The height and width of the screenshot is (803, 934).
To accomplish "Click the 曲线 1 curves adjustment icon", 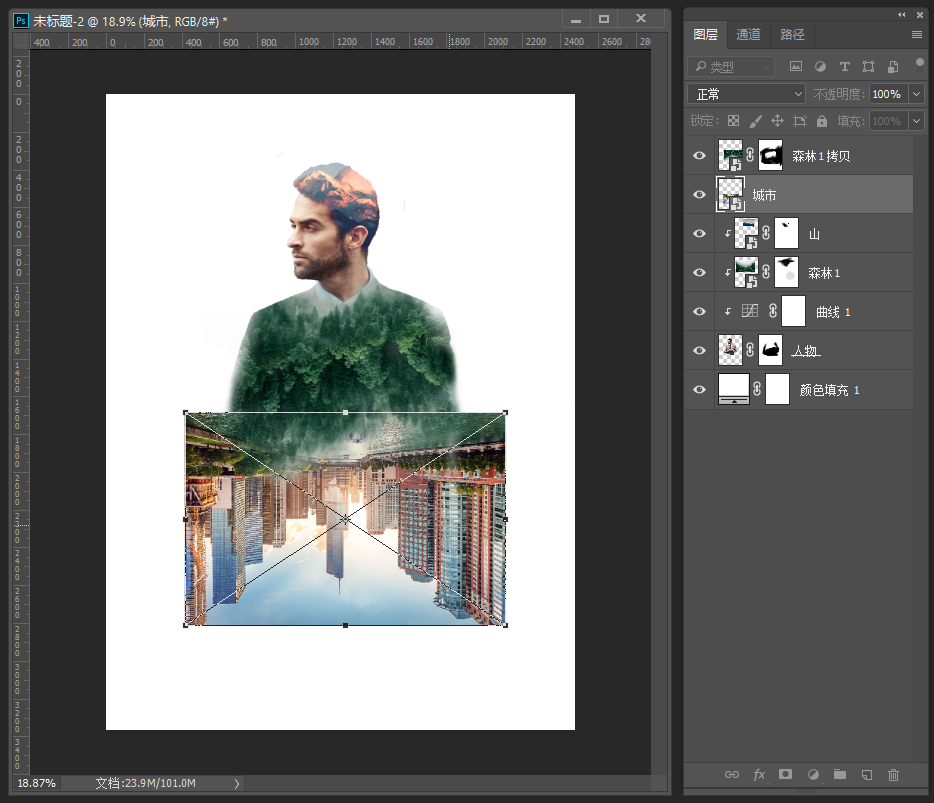I will pos(750,311).
